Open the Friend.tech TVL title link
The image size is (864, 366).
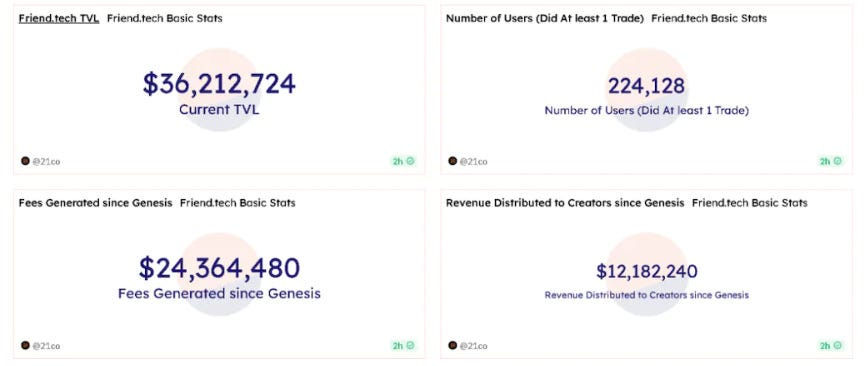[x=59, y=18]
